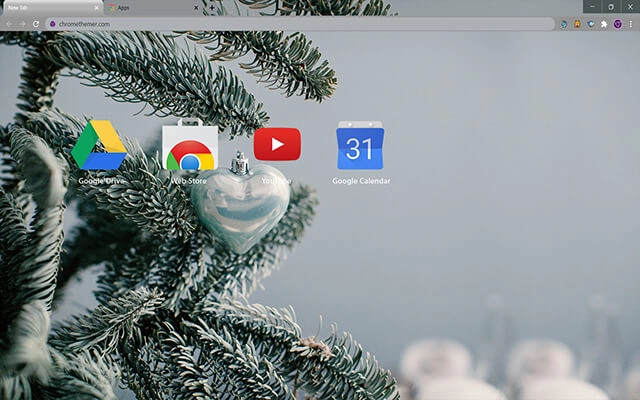Screen dimensions: 640x400
Task: Open the Google Calendar app icon
Action: point(360,145)
